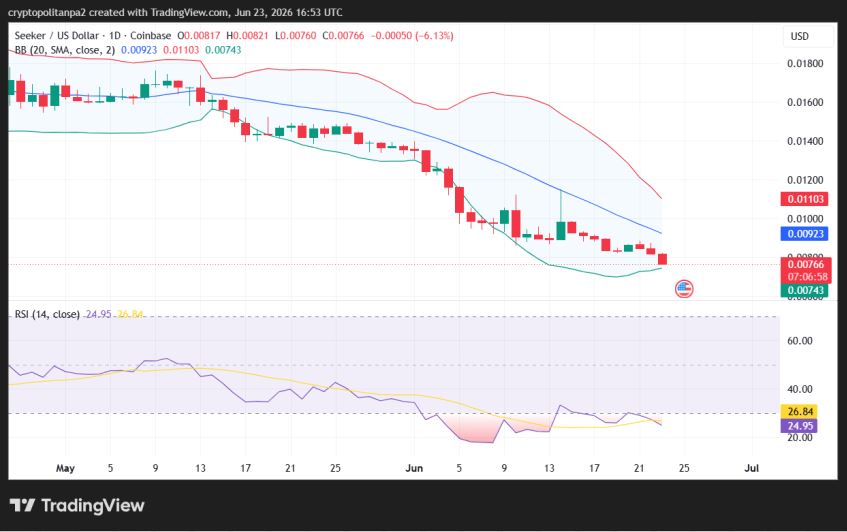Click the Bollinger basis value 0.00923 in legend

139,50
